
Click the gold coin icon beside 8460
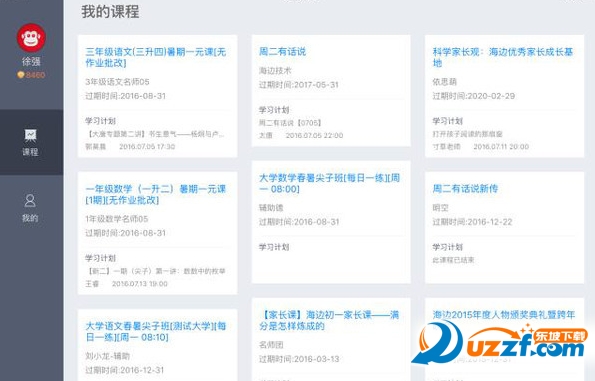click(21, 75)
